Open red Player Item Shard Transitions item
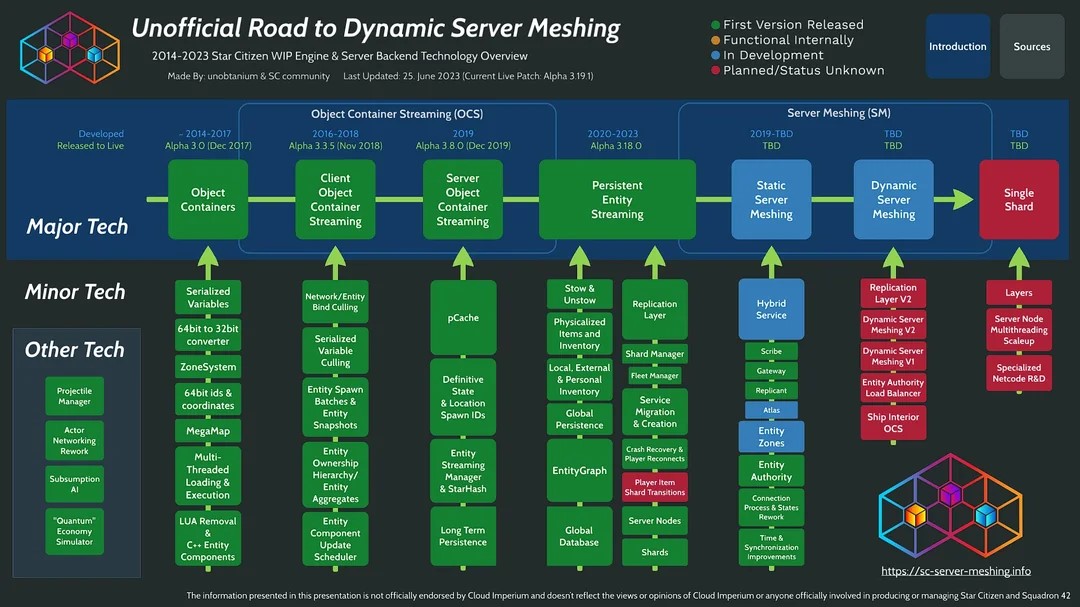Screen dimensions: 1080x607 click(x=654, y=487)
